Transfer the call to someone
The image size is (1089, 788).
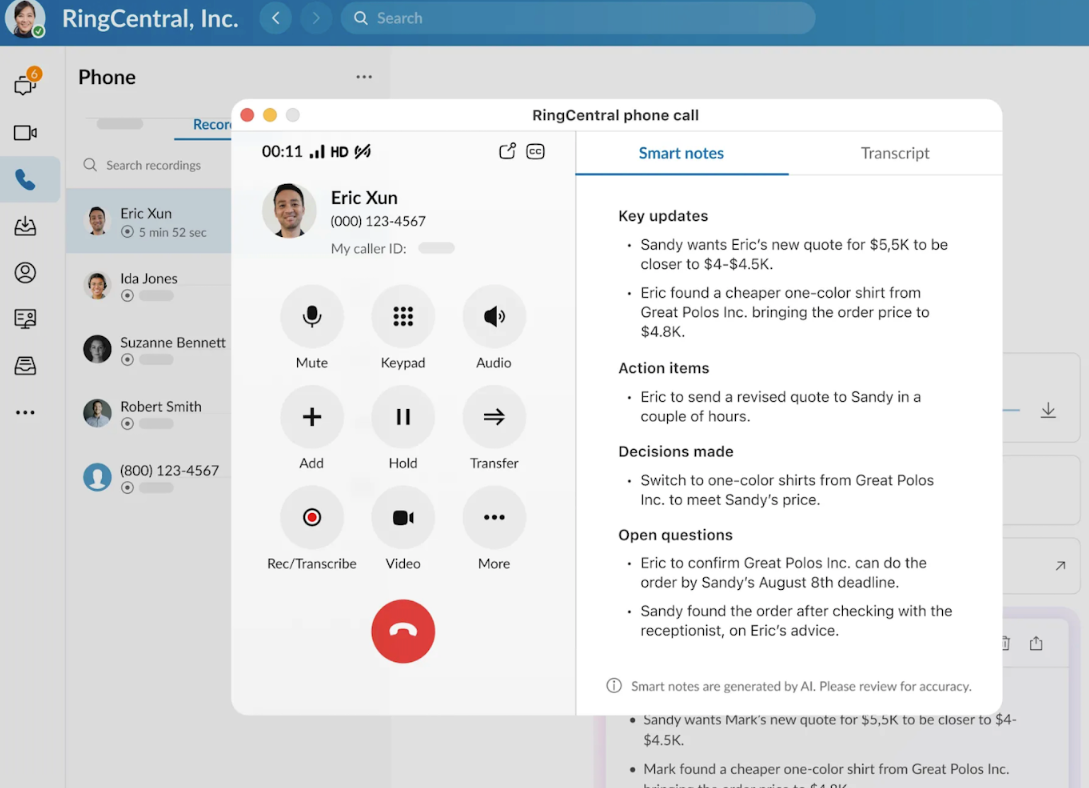[494, 417]
